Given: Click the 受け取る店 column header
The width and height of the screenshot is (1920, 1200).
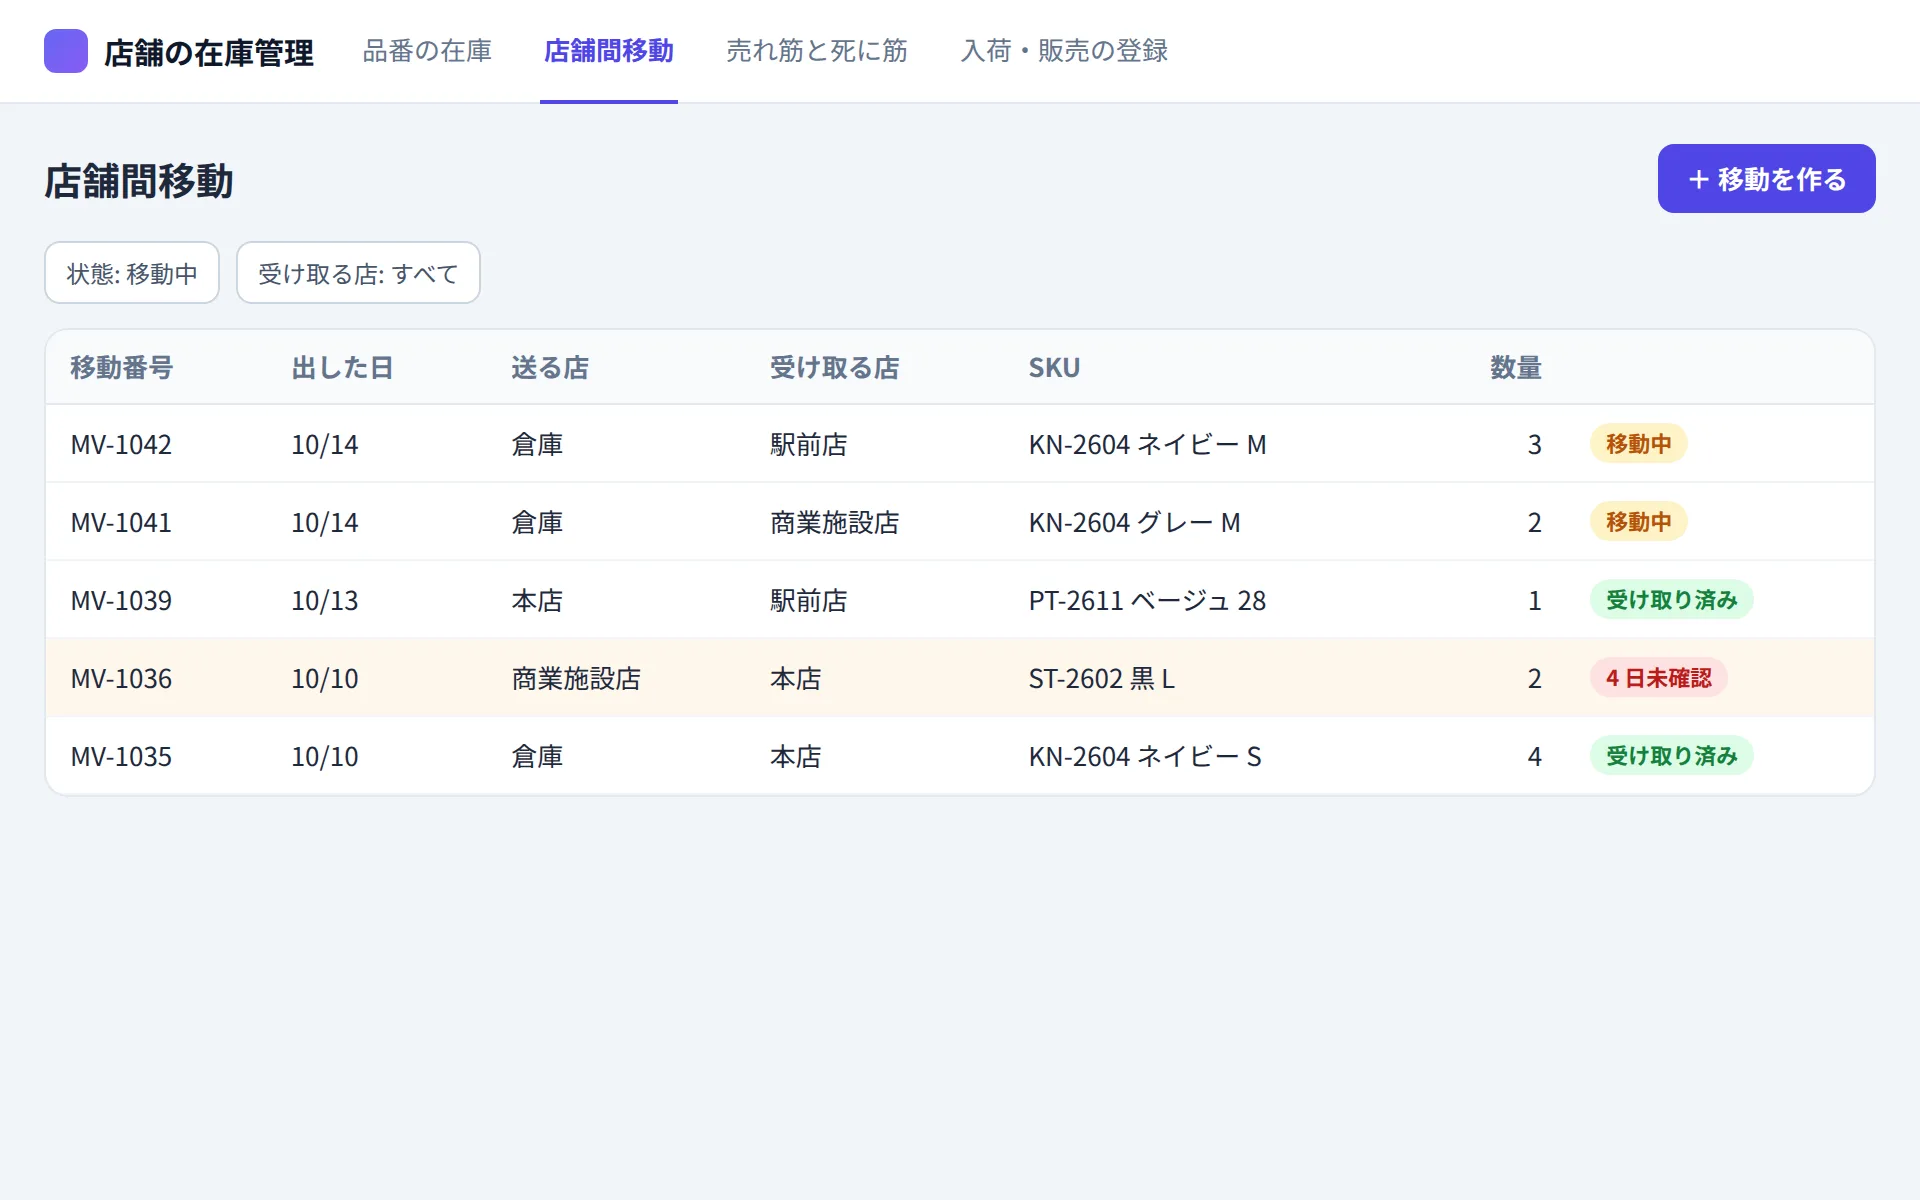Looking at the screenshot, I should (834, 368).
